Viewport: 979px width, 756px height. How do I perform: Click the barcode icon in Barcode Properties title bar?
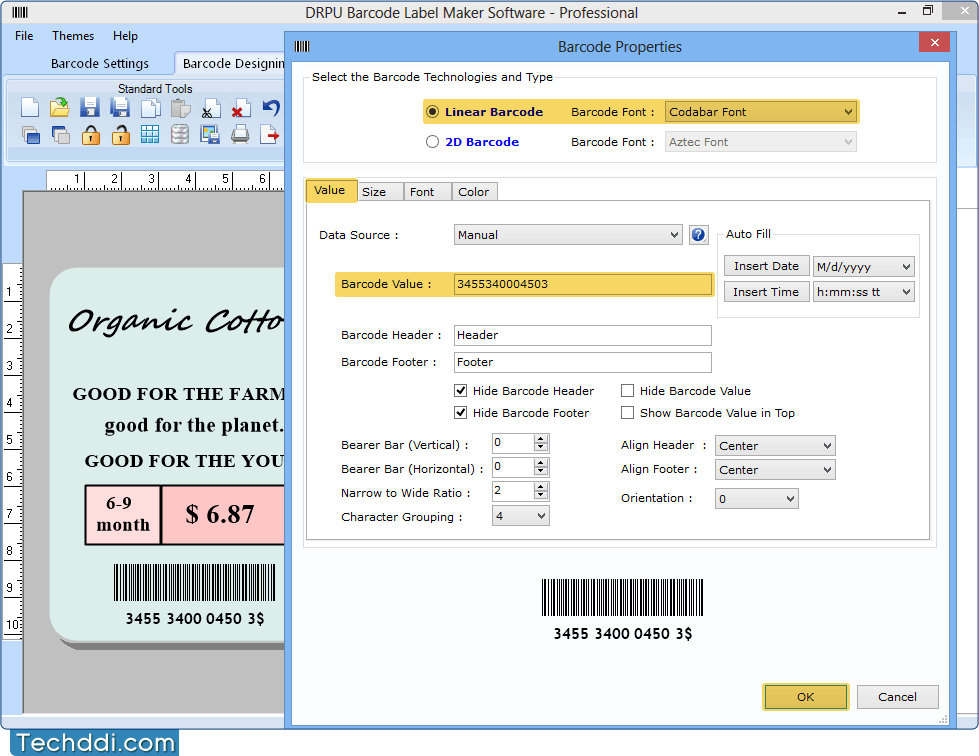302,46
